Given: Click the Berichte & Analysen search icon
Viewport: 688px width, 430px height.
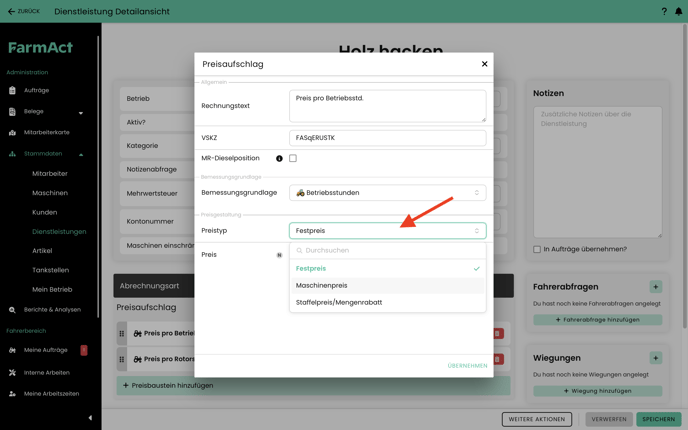Looking at the screenshot, I should (12, 310).
